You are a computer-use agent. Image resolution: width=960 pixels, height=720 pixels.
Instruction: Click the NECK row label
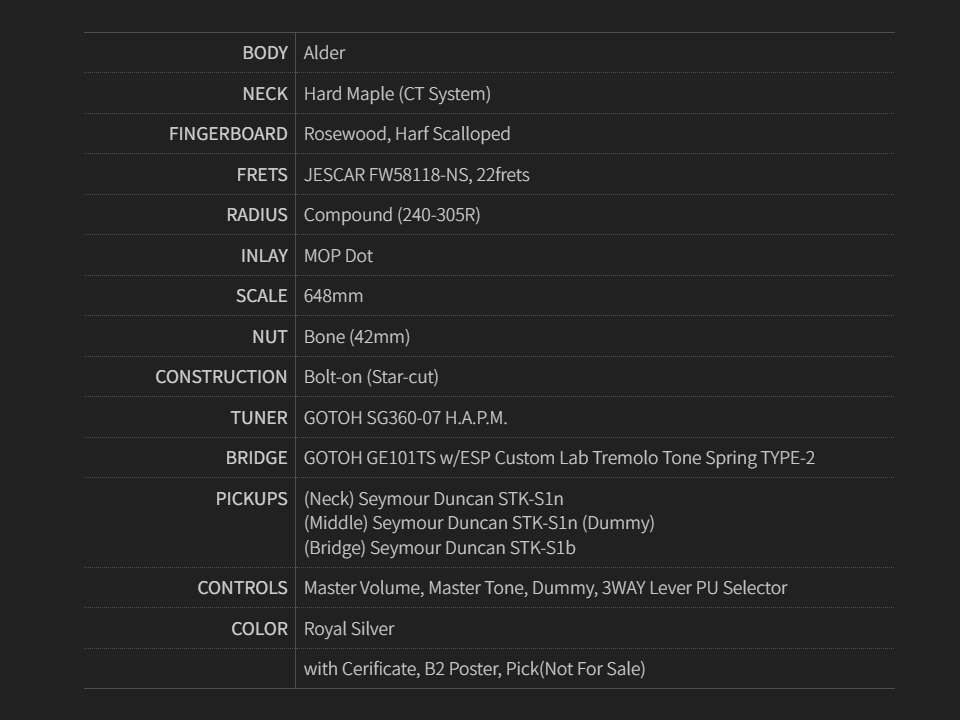[264, 94]
